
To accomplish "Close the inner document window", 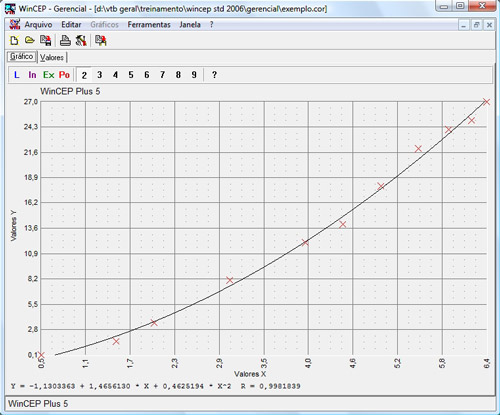I will pos(489,25).
